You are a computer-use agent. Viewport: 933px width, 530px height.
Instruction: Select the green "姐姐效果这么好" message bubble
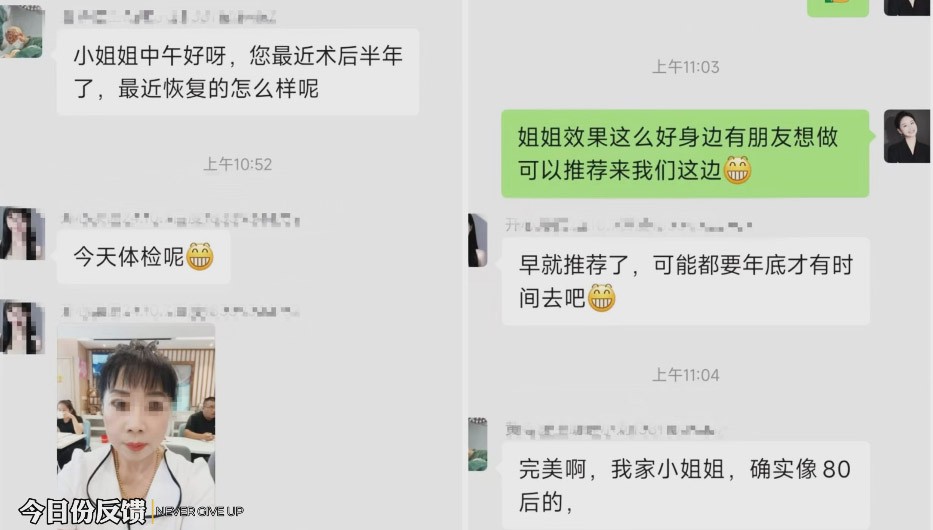685,153
